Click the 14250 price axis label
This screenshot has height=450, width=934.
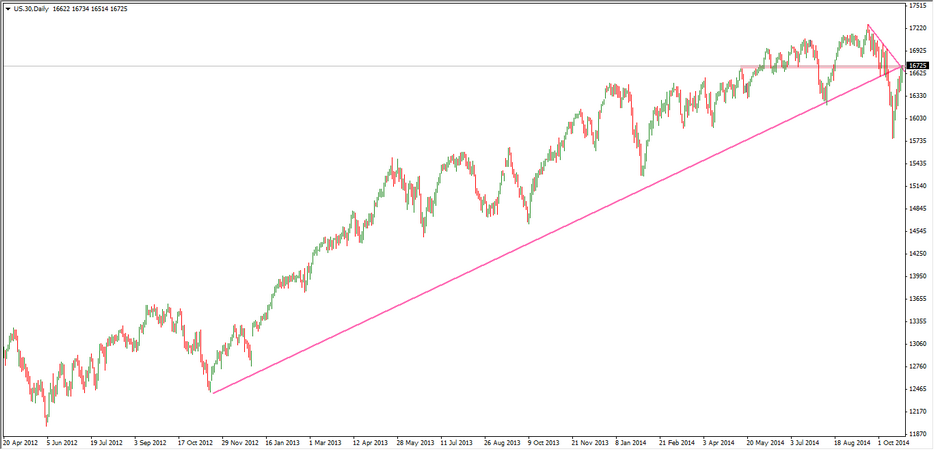point(919,231)
